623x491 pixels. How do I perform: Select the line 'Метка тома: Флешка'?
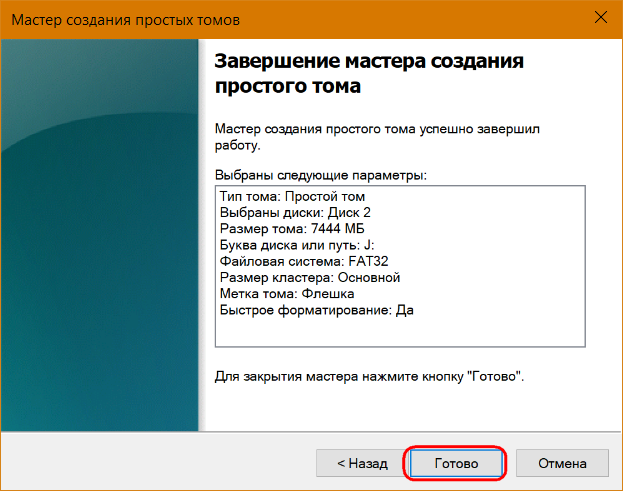[x=287, y=294]
